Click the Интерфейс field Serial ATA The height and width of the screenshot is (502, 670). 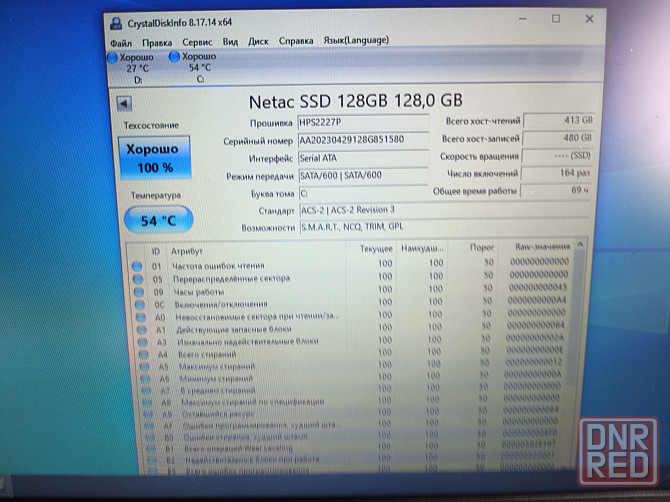[x=363, y=158]
